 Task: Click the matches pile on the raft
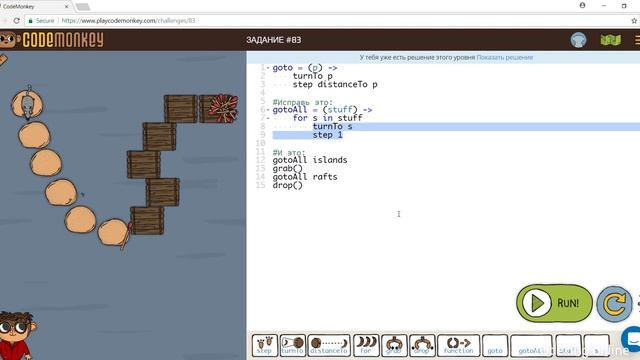(x=223, y=108)
